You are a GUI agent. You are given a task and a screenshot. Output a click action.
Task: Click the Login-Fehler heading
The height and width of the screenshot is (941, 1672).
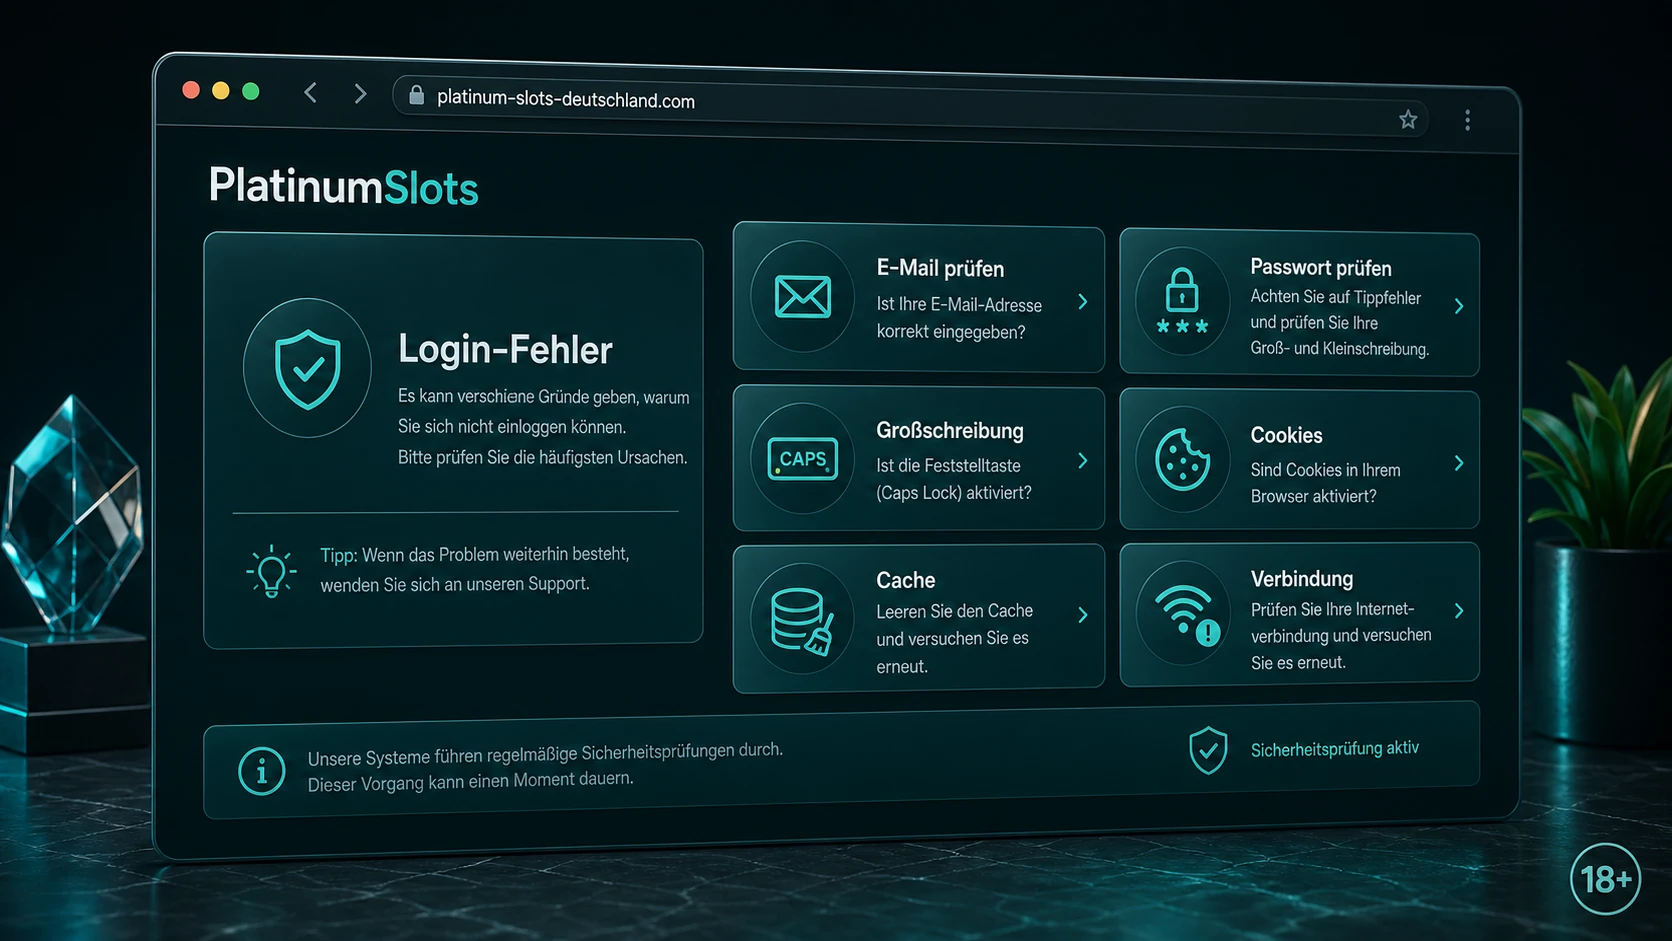click(x=505, y=349)
